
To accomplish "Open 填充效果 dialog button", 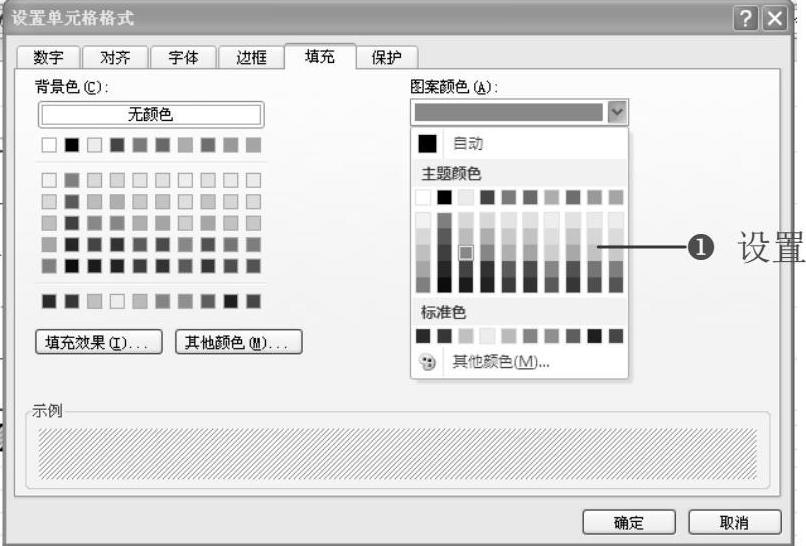I will point(99,342).
